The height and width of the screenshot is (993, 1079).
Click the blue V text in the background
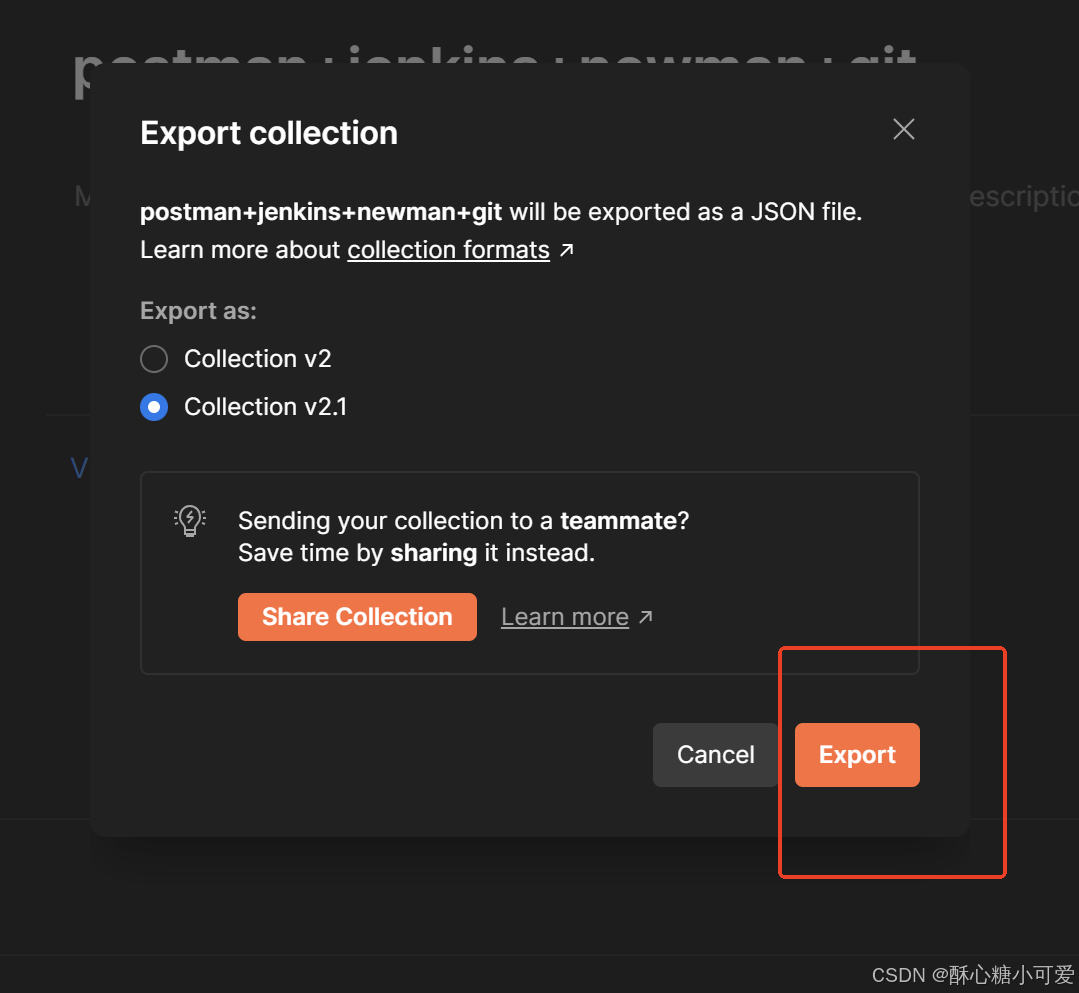click(x=80, y=467)
